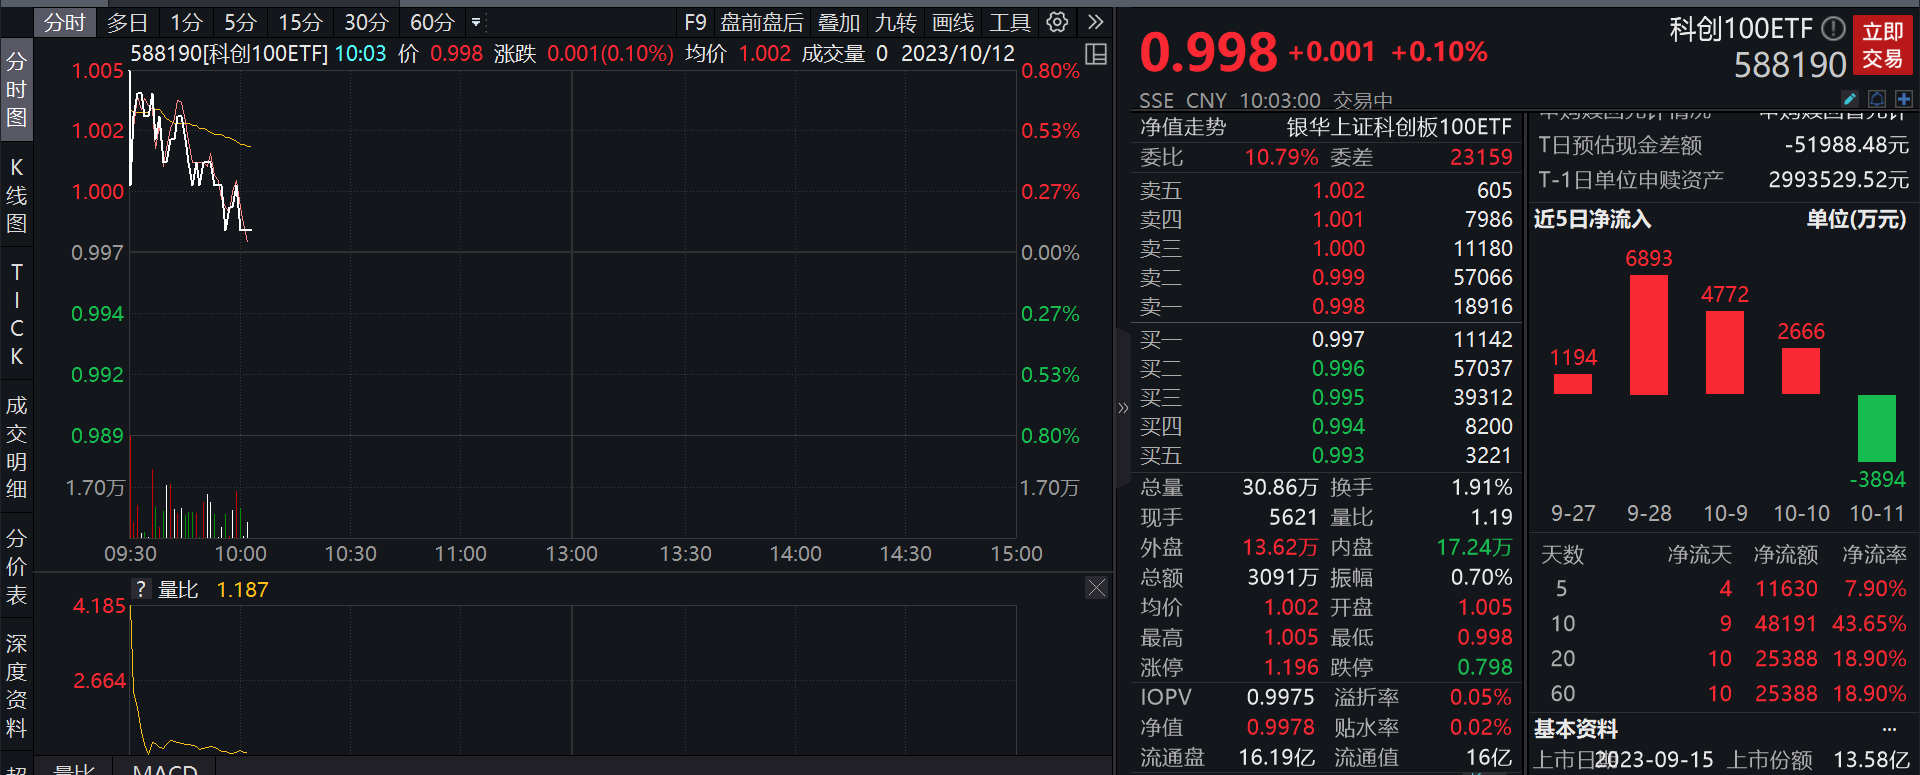The height and width of the screenshot is (775, 1920).
Task: Click the 立即交易 trade button
Action: (1883, 45)
